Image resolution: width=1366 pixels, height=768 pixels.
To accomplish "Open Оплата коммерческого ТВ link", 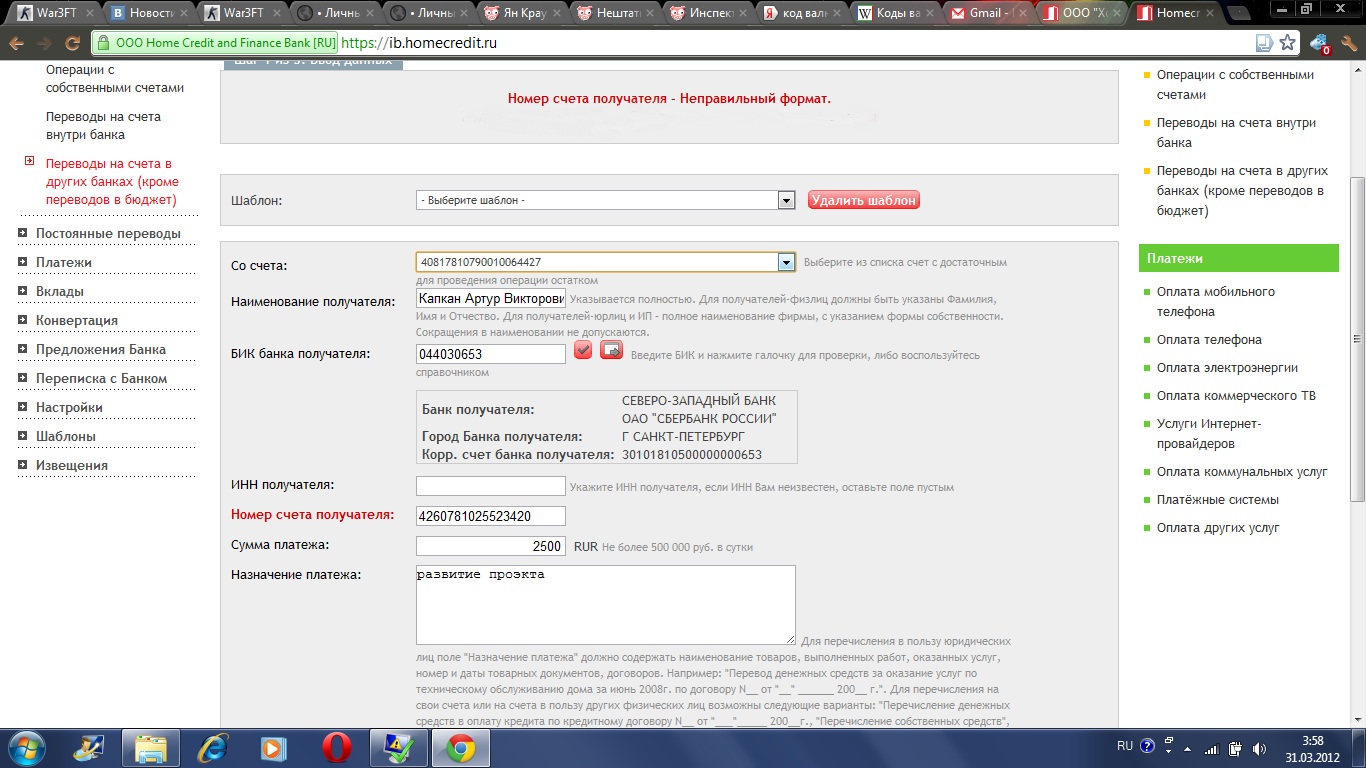I will coord(1236,395).
